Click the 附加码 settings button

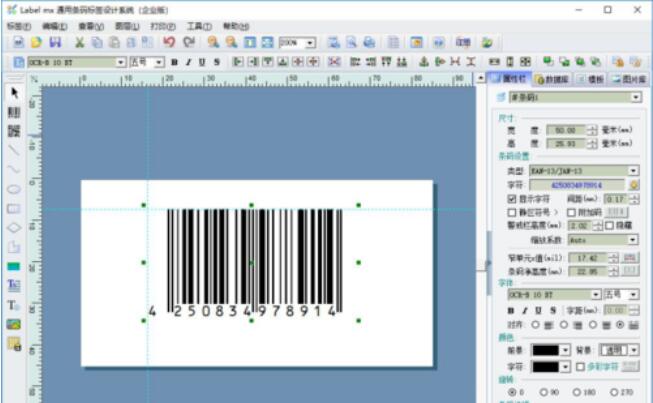(x=616, y=212)
